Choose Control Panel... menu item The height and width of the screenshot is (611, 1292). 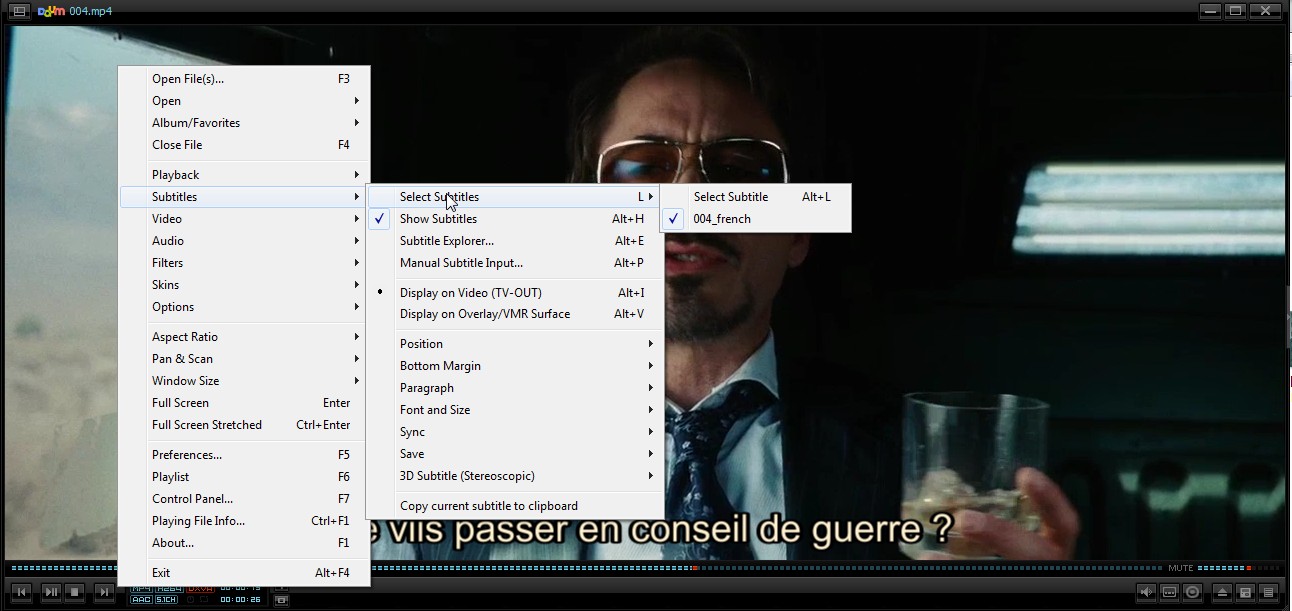pyautogui.click(x=244, y=499)
